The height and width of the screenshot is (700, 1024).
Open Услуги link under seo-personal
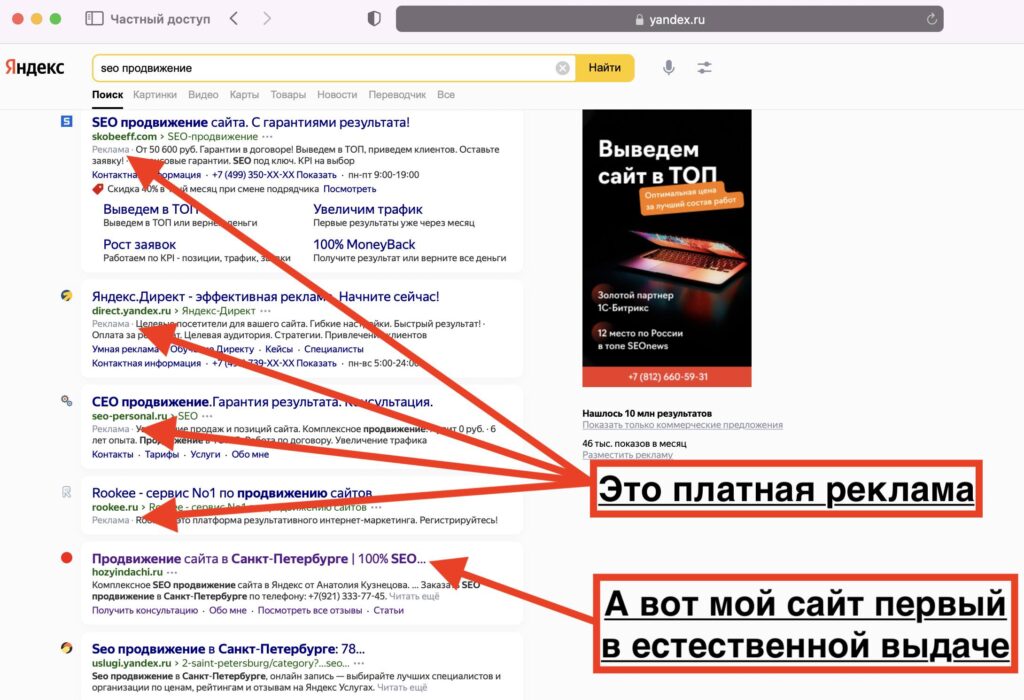click(x=205, y=454)
